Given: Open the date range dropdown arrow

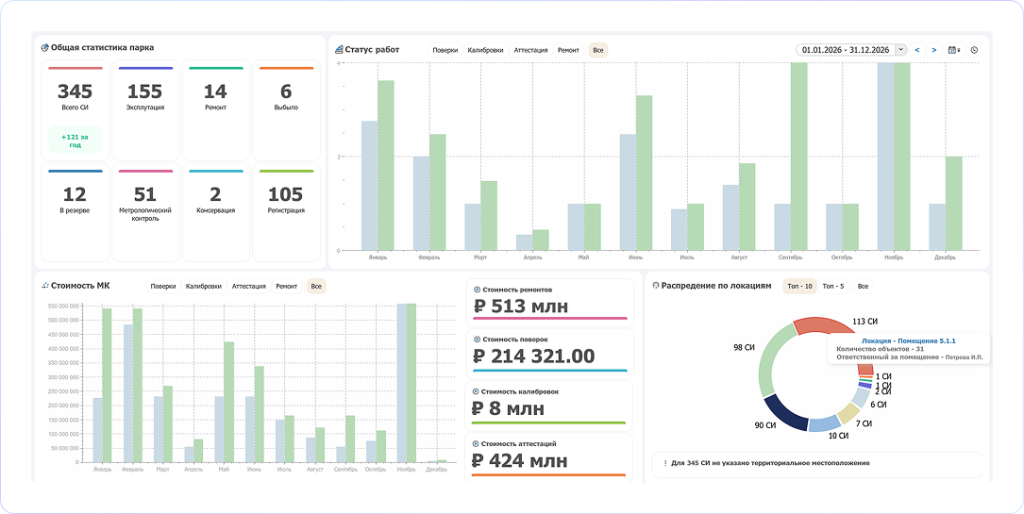Looking at the screenshot, I should point(901,50).
